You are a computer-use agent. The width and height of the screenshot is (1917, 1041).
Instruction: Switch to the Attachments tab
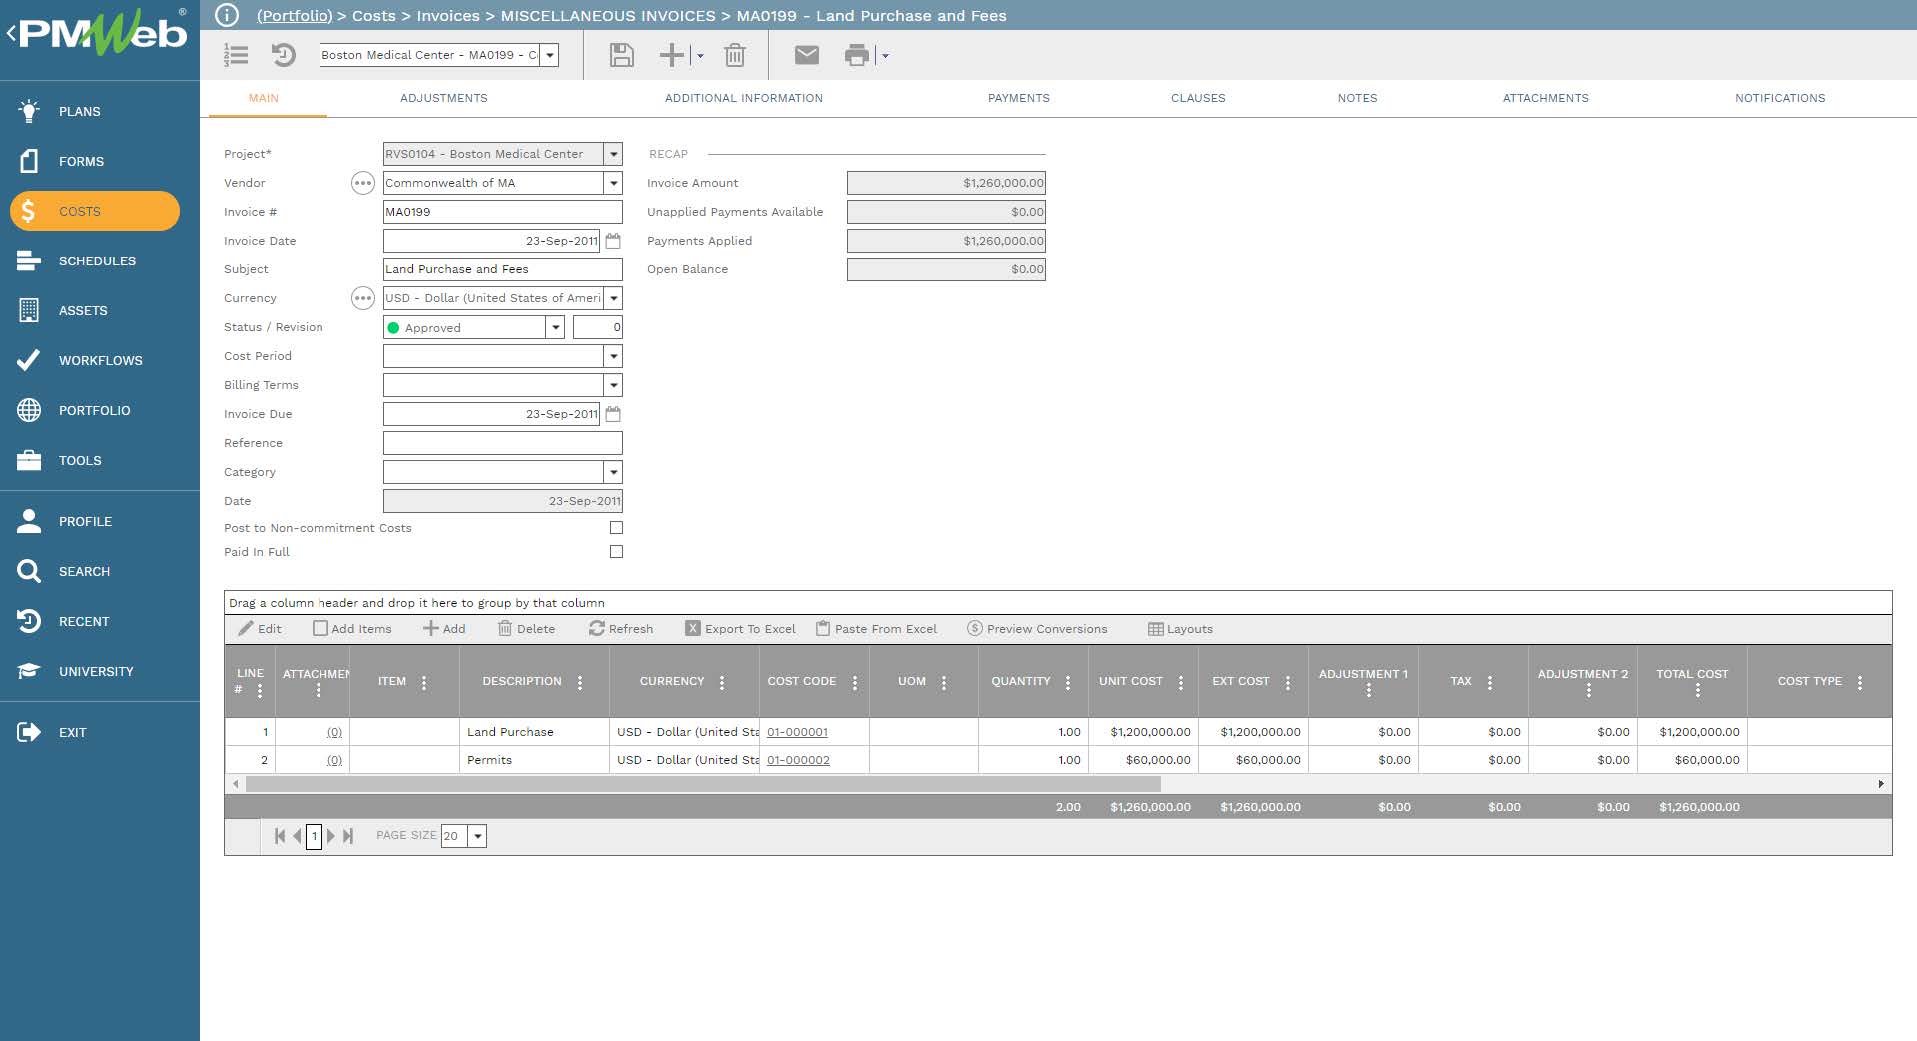coord(1546,98)
